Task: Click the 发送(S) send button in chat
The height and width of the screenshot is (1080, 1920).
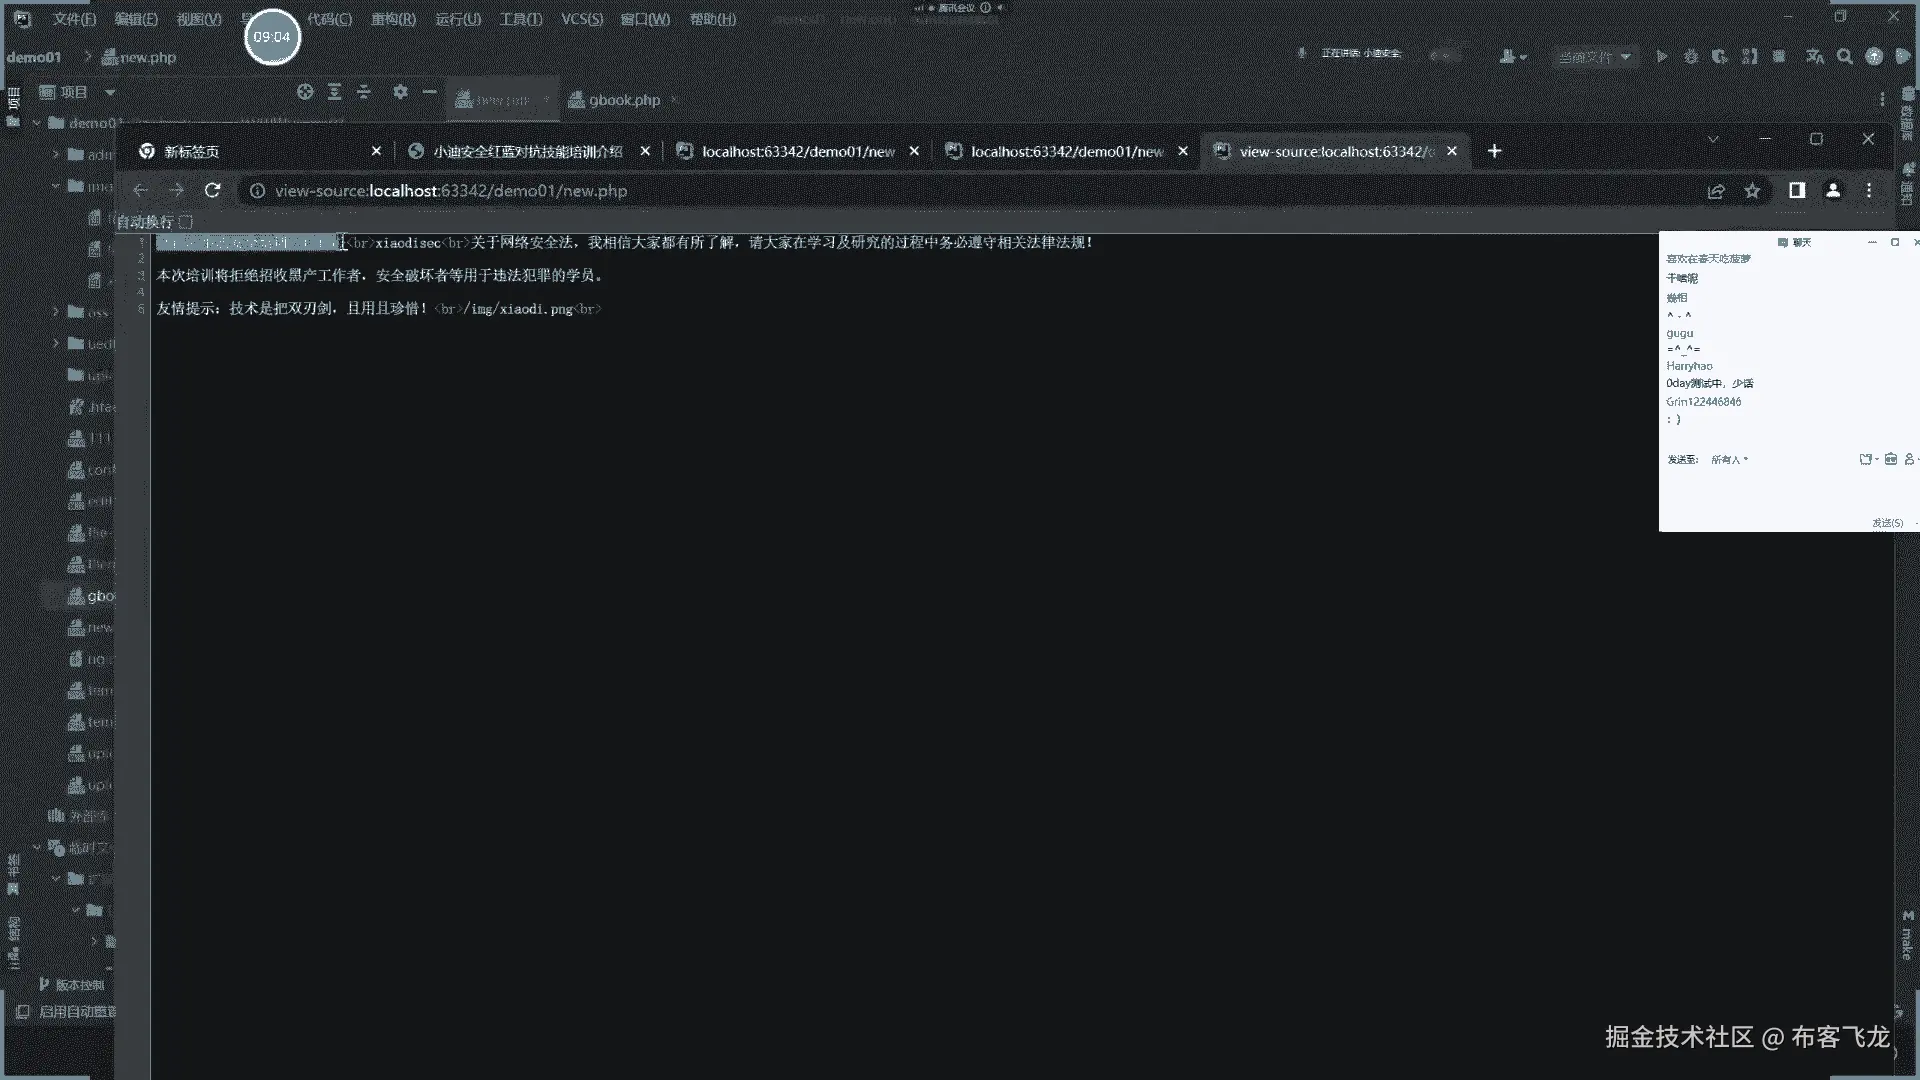Action: [x=1887, y=523]
